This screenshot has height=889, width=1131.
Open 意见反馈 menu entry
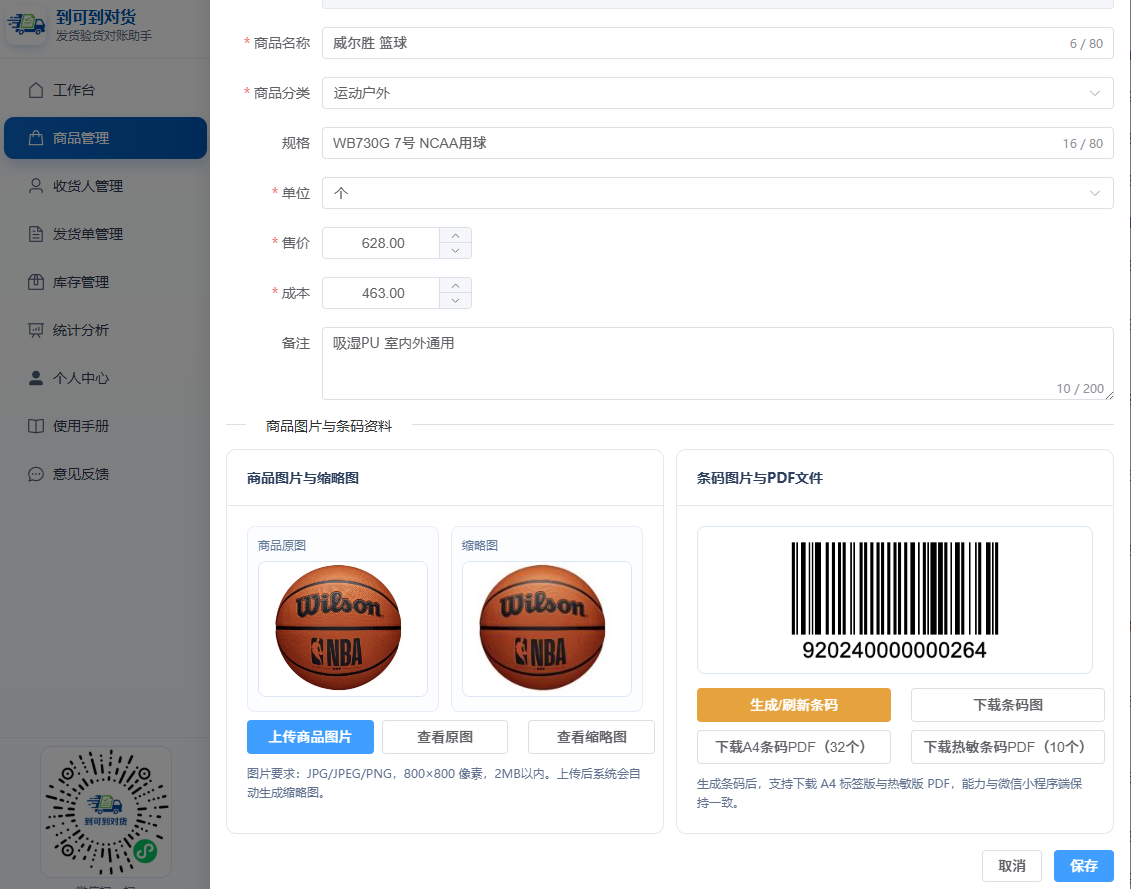pos(105,474)
